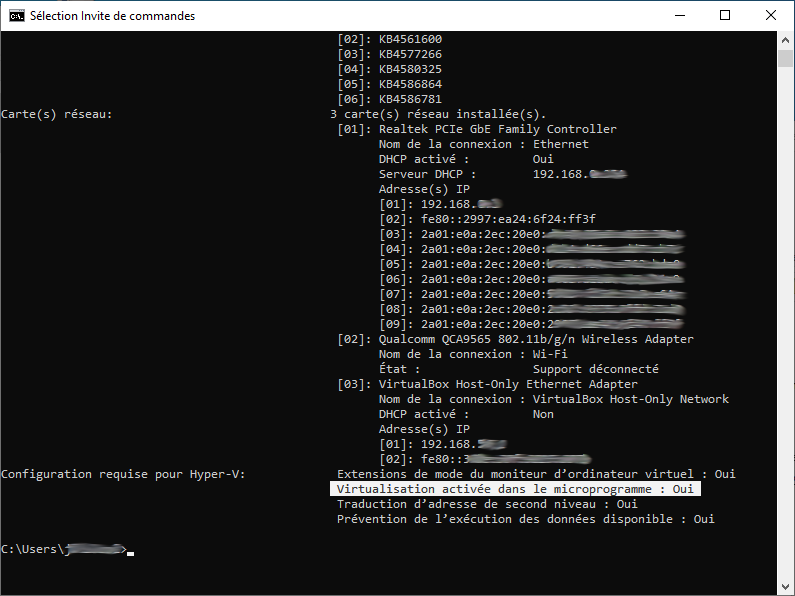This screenshot has height=596, width=795.
Task: Click 'Nom de la connexion : Wi-Fi' line
Action: pyautogui.click(x=473, y=354)
